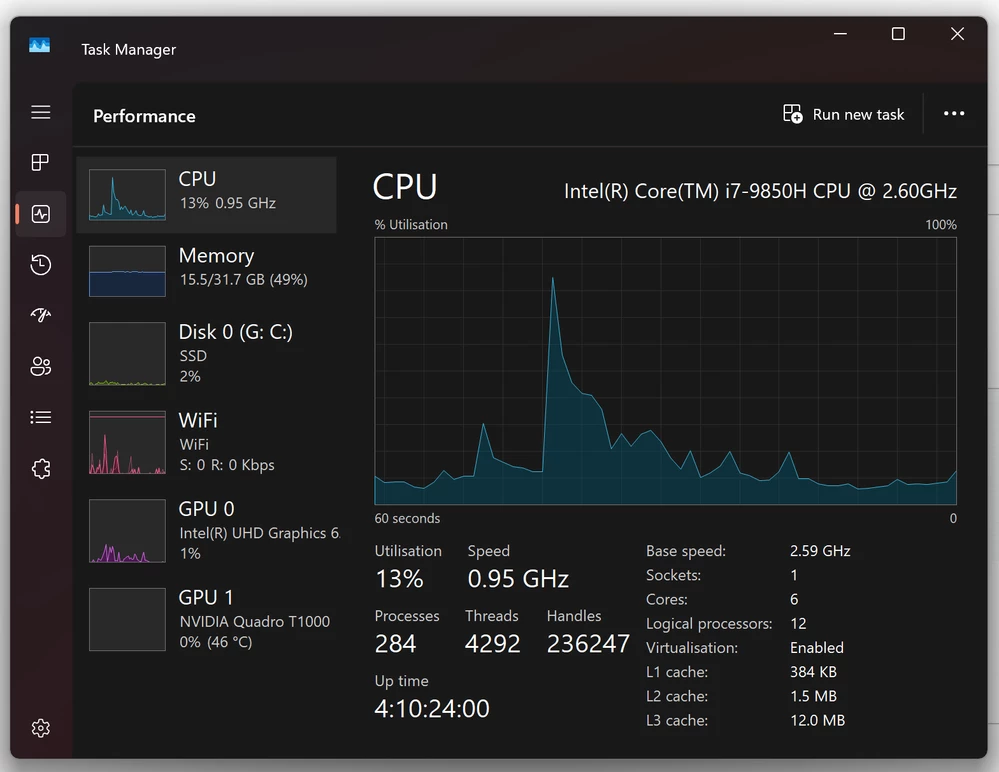999x772 pixels.
Task: Open the App history icon
Action: (x=41, y=264)
